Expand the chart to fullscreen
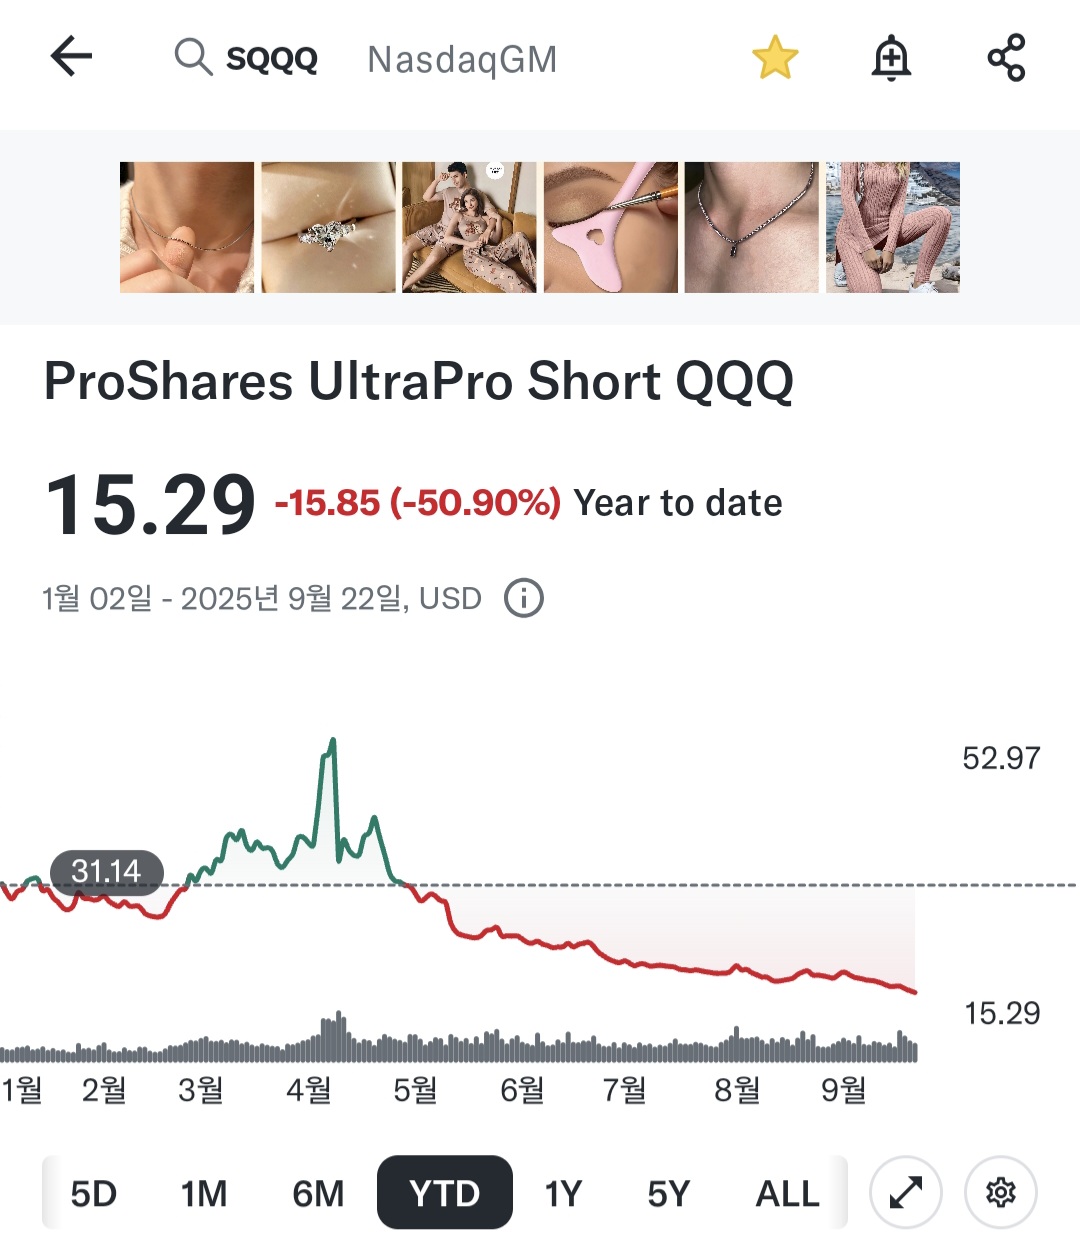Screen dimensions: 1080x1259 [906, 1192]
